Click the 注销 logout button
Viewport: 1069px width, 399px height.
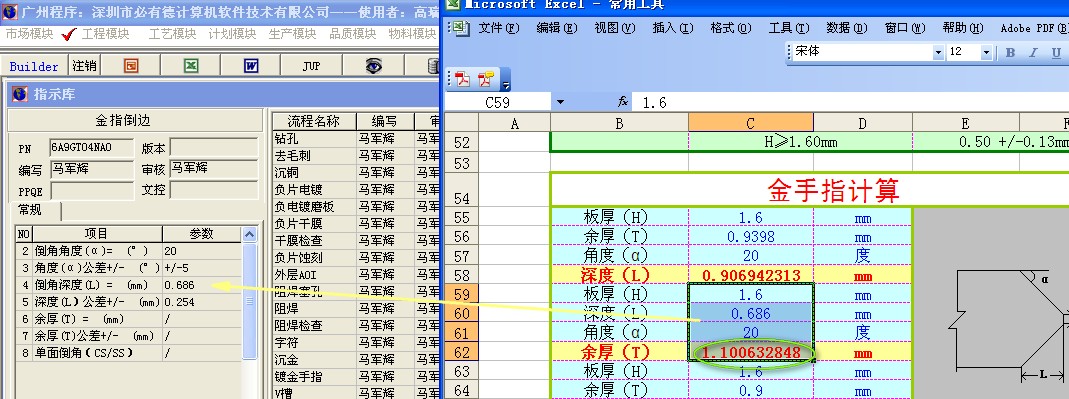point(85,65)
